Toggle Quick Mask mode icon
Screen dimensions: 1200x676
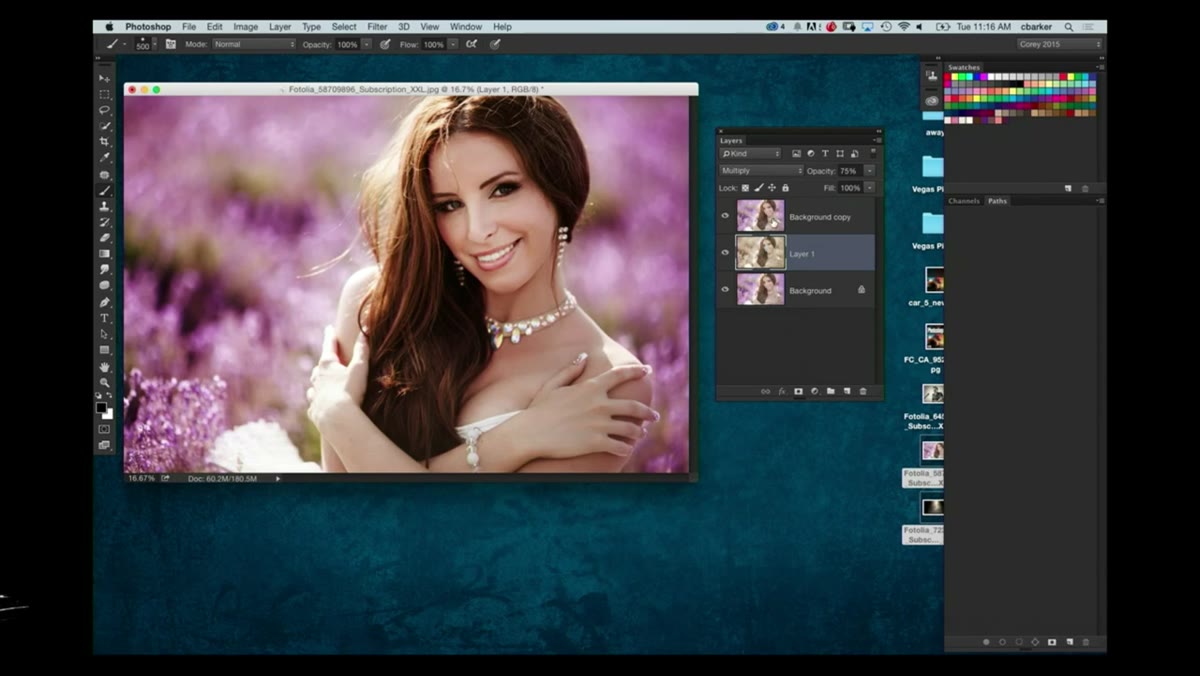point(104,429)
